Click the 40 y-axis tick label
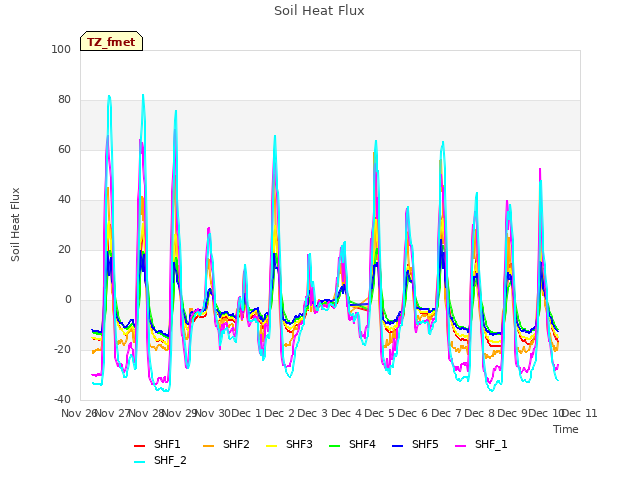 pos(64,200)
